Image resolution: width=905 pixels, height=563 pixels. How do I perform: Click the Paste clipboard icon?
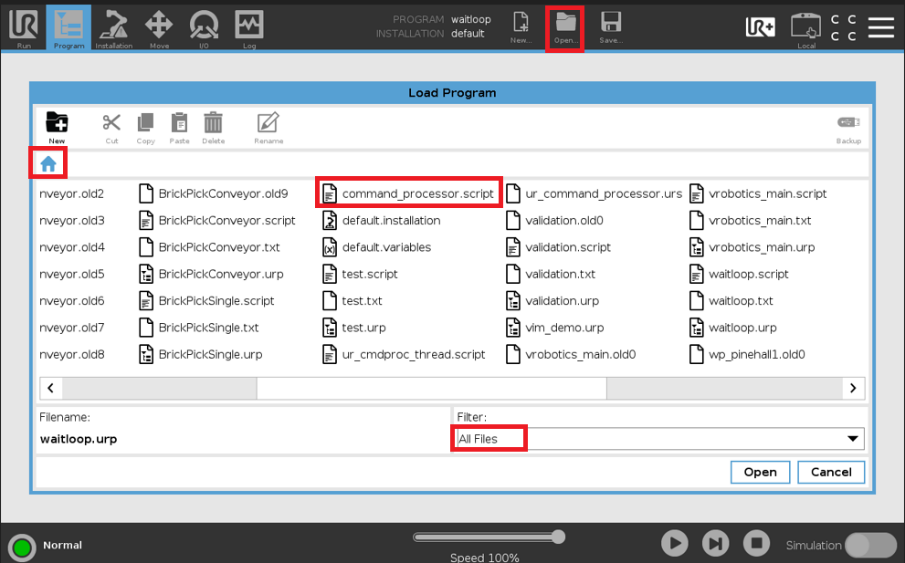179,128
